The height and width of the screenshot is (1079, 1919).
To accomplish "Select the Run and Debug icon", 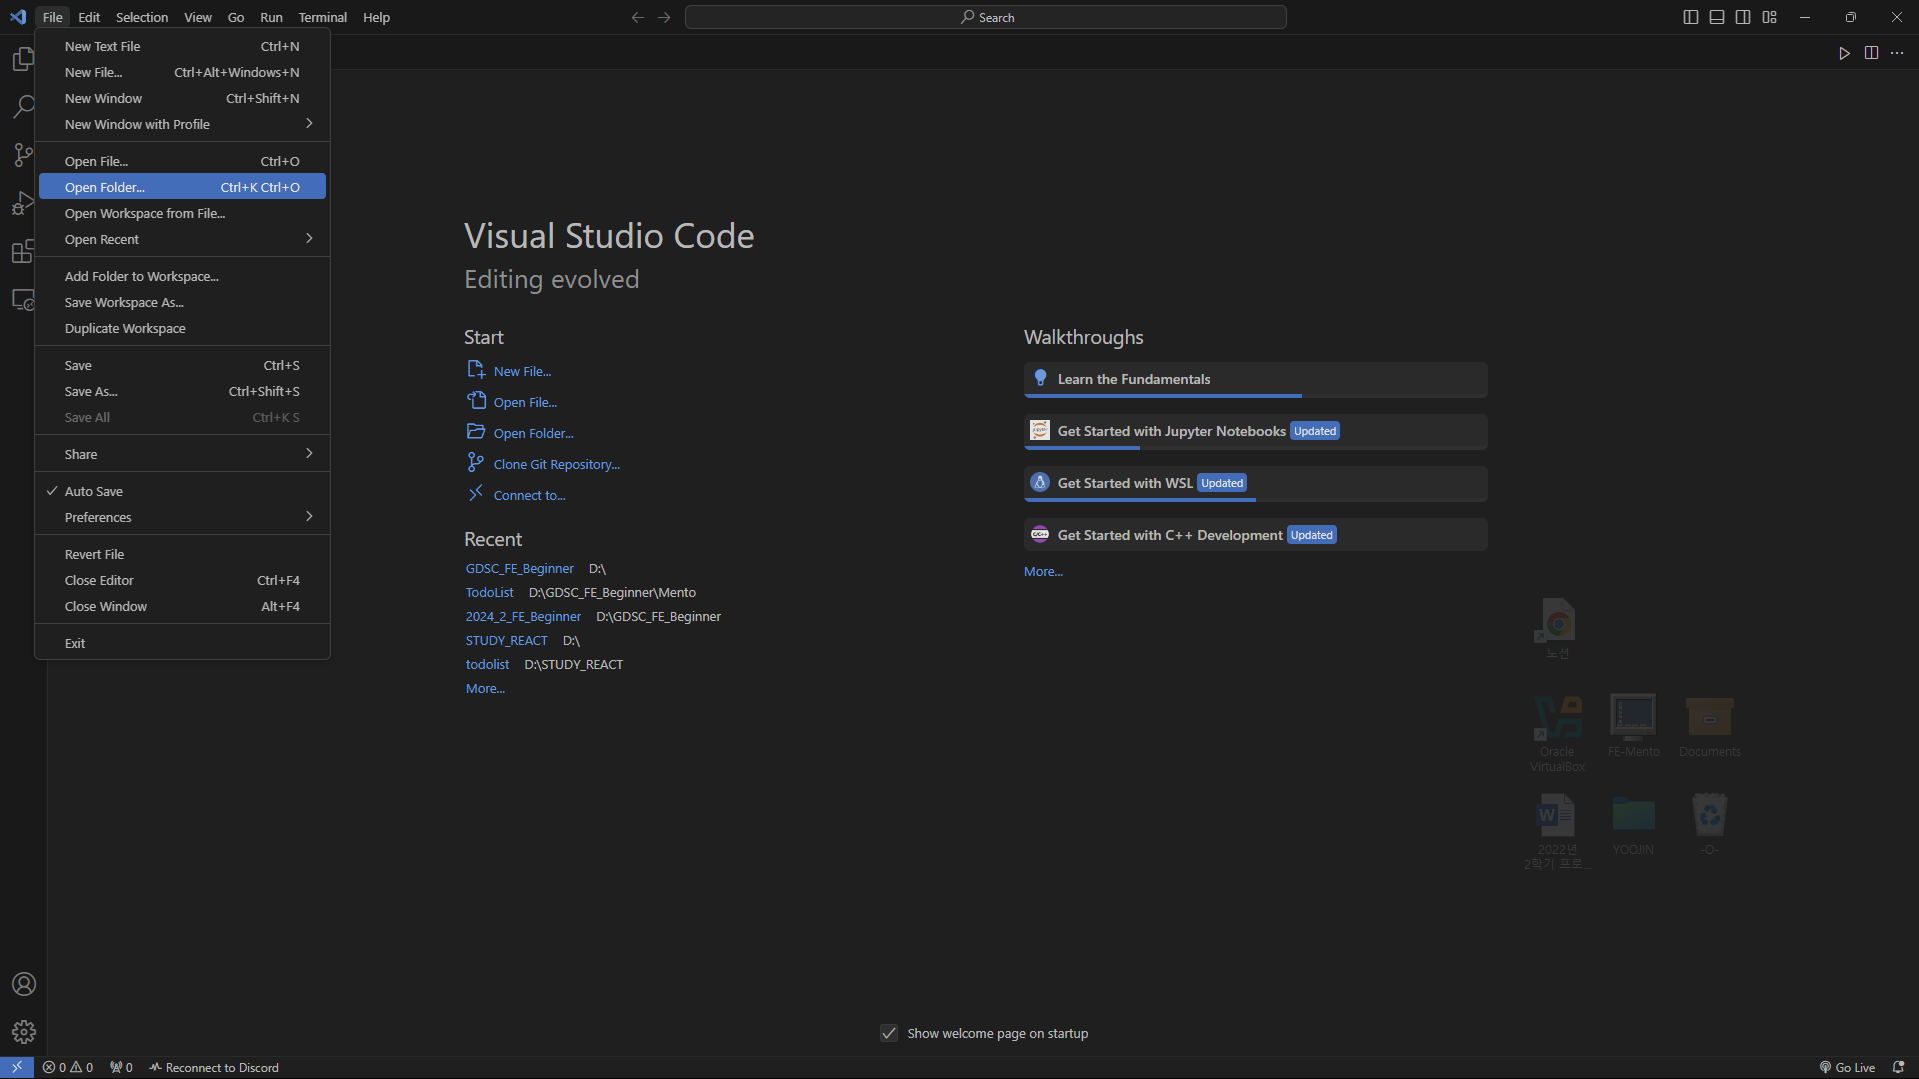I will (23, 202).
